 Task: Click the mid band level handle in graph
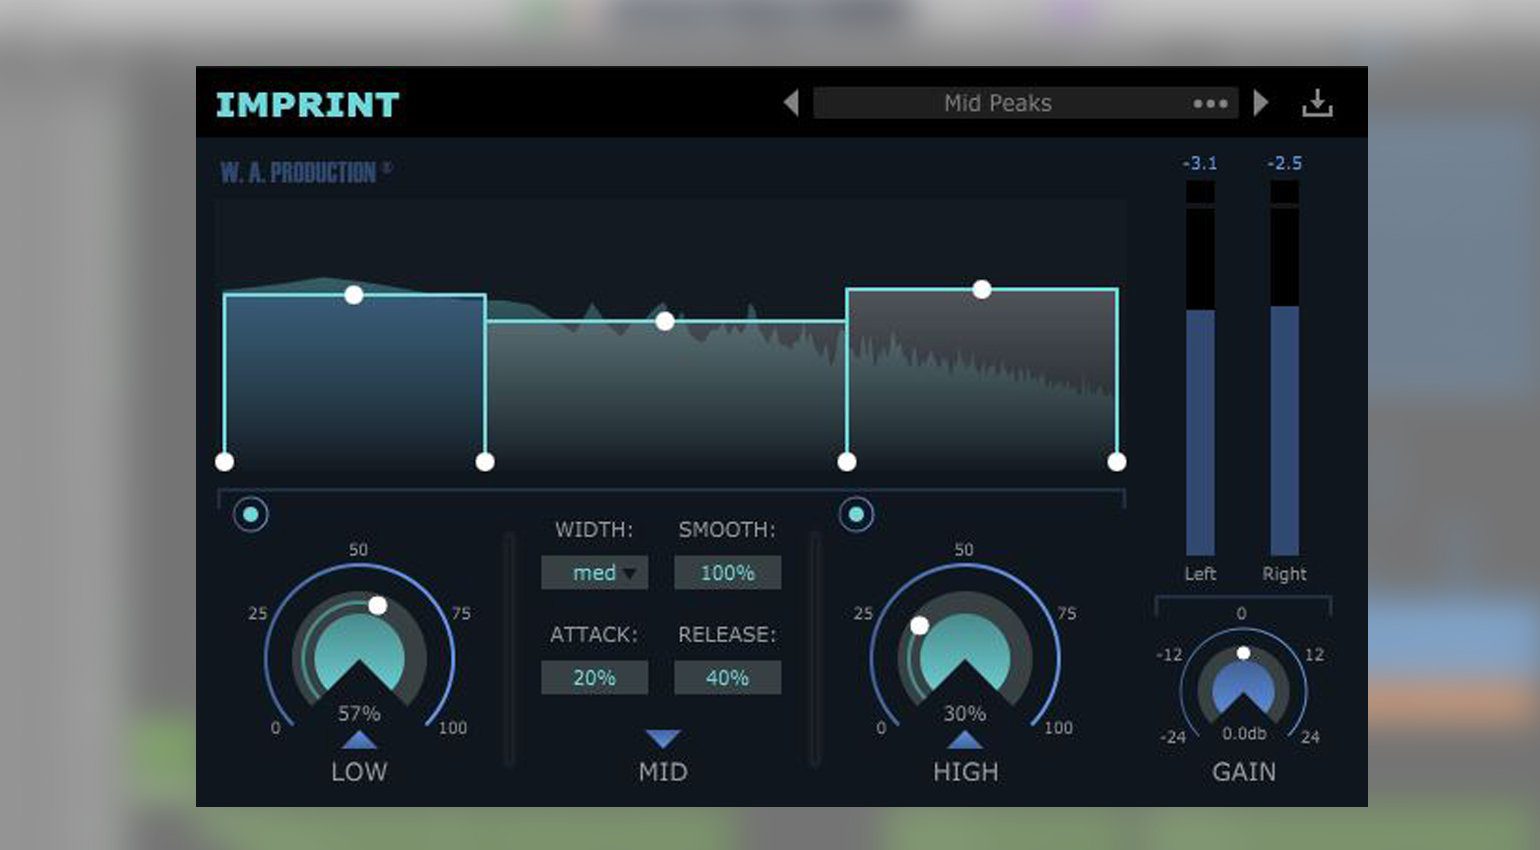pyautogui.click(x=665, y=321)
